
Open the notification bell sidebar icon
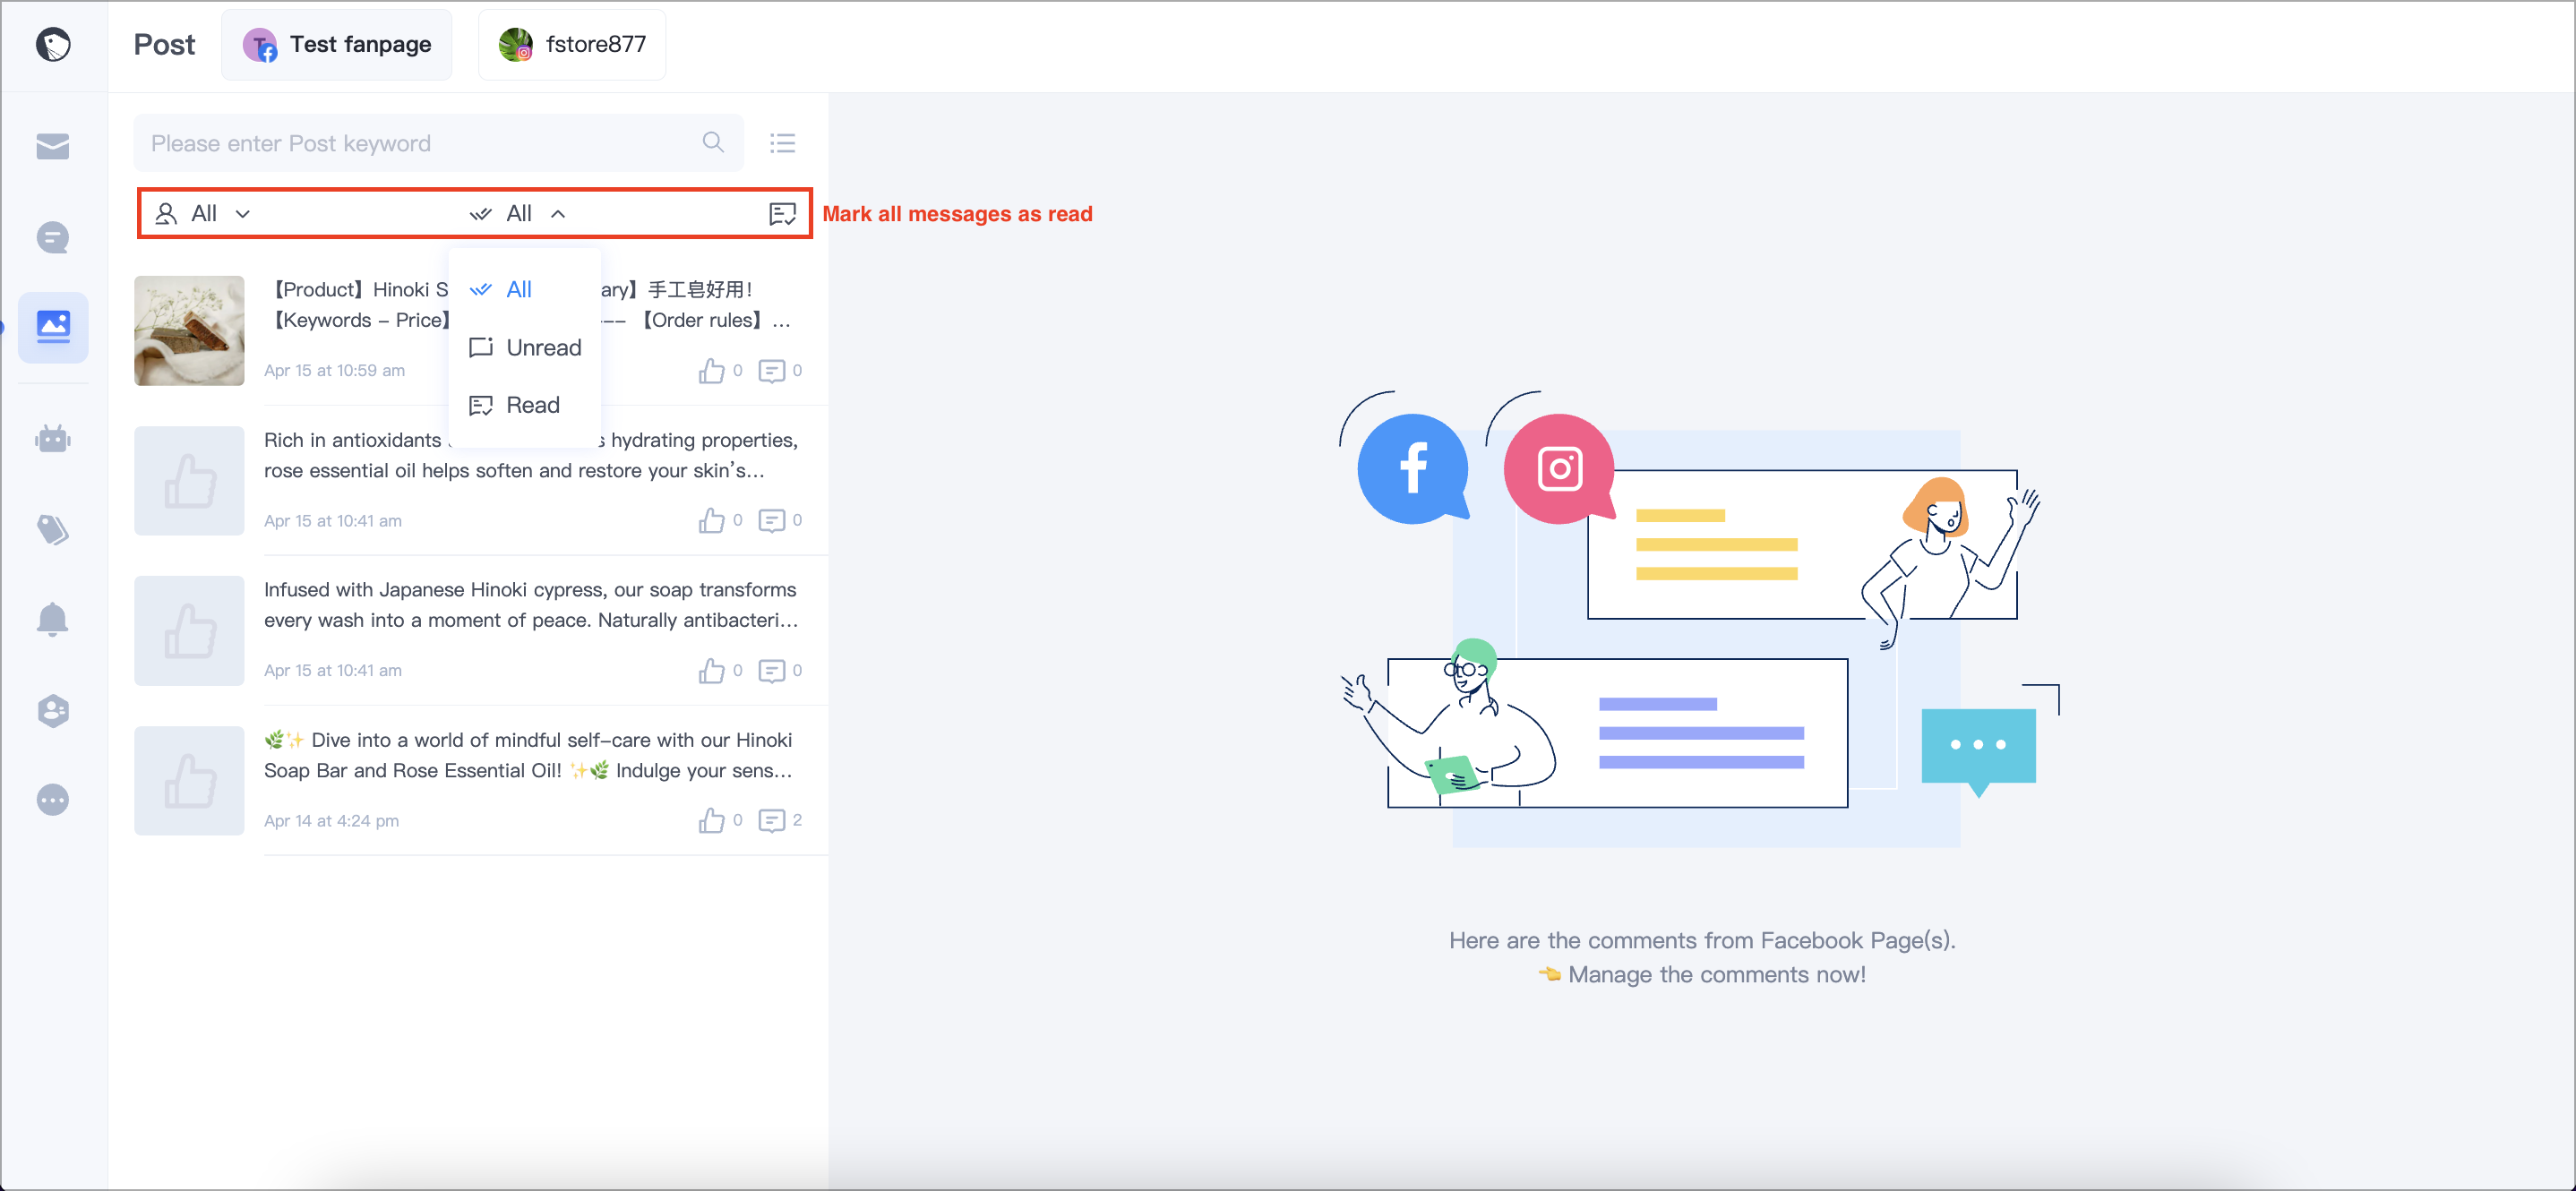pos(53,619)
